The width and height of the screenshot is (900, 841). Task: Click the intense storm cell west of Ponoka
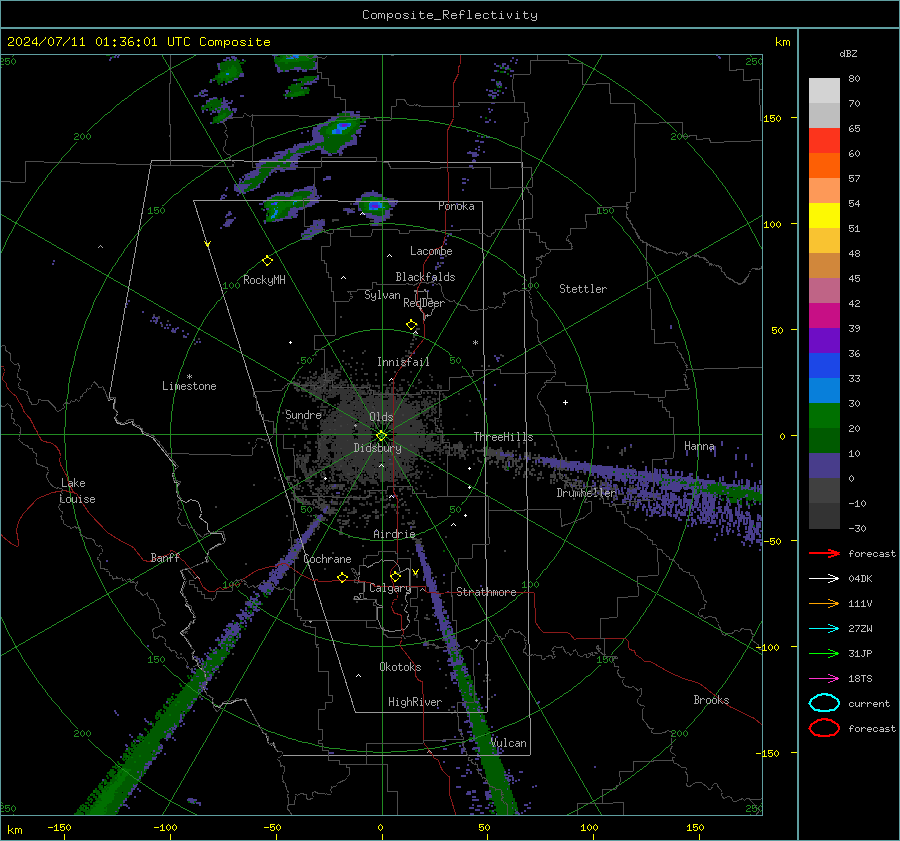375,206
